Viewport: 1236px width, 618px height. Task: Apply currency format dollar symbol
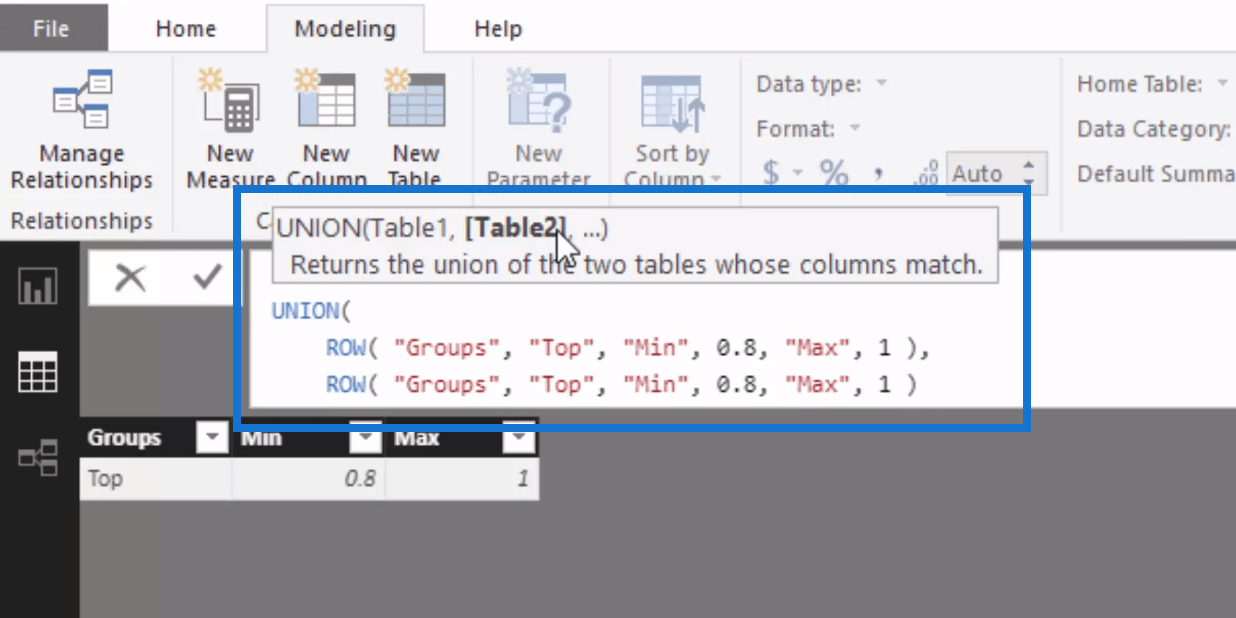pyautogui.click(x=771, y=173)
